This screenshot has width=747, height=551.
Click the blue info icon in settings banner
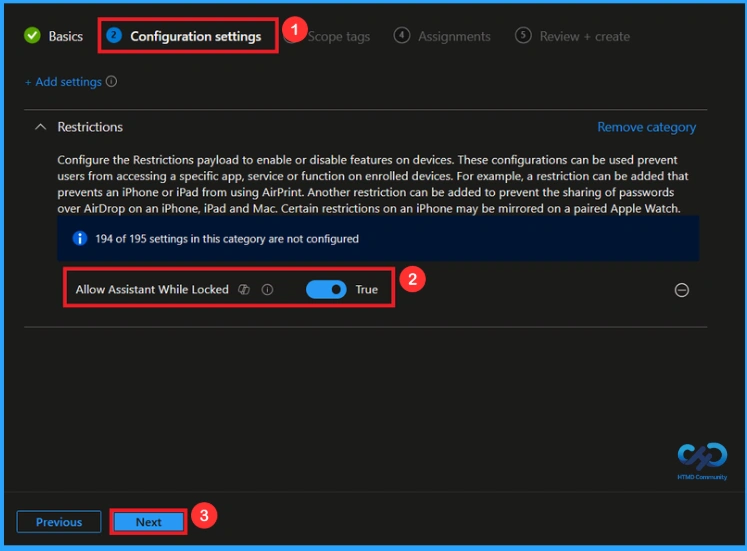click(x=80, y=238)
